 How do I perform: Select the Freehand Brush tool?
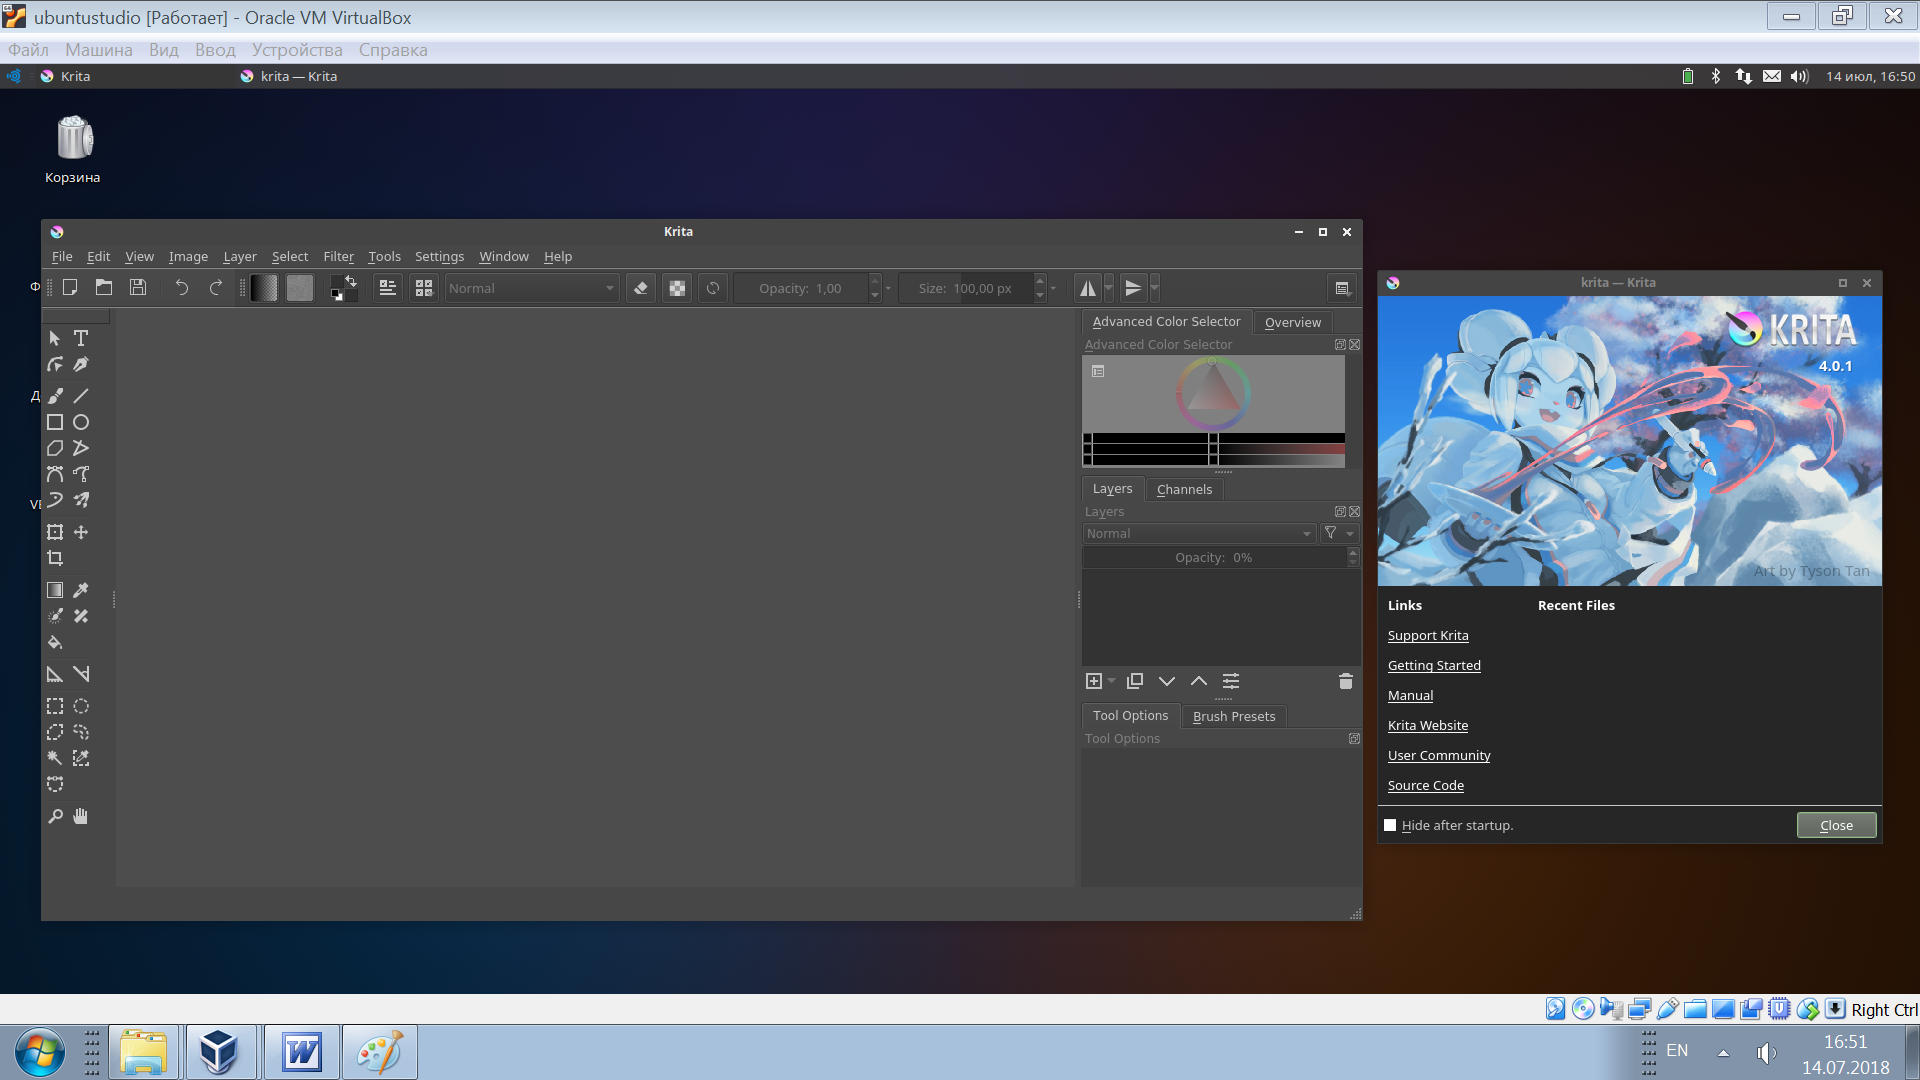coord(55,396)
